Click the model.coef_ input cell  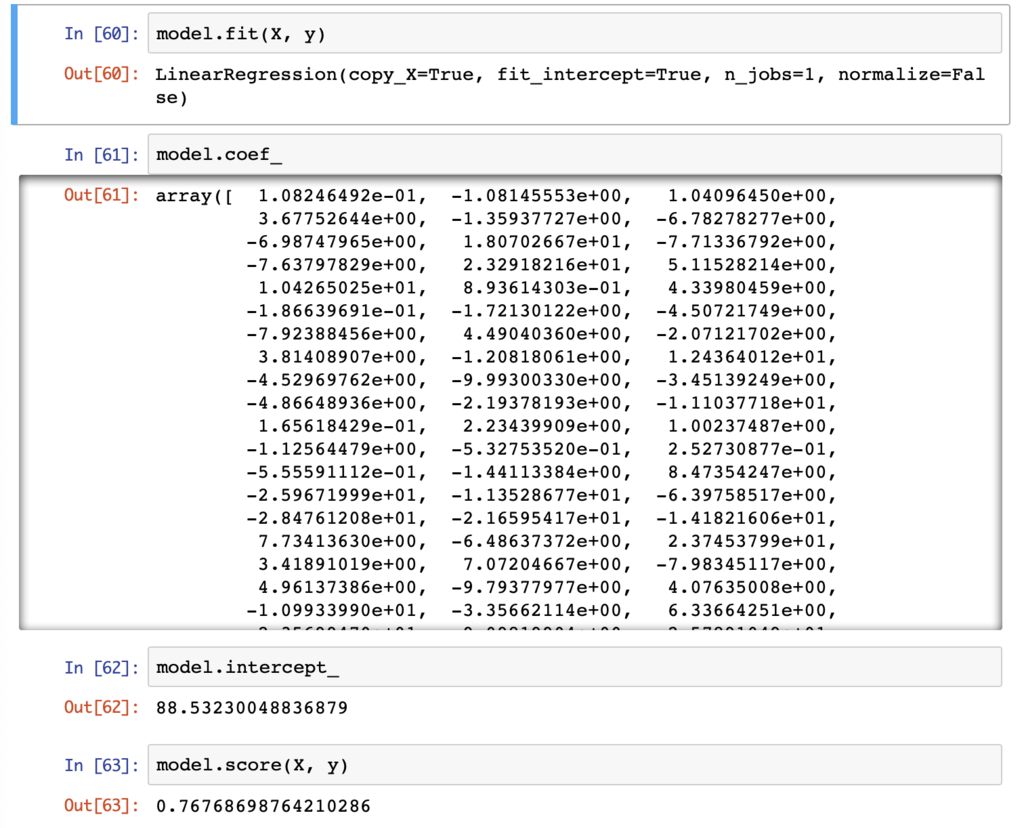[574, 155]
